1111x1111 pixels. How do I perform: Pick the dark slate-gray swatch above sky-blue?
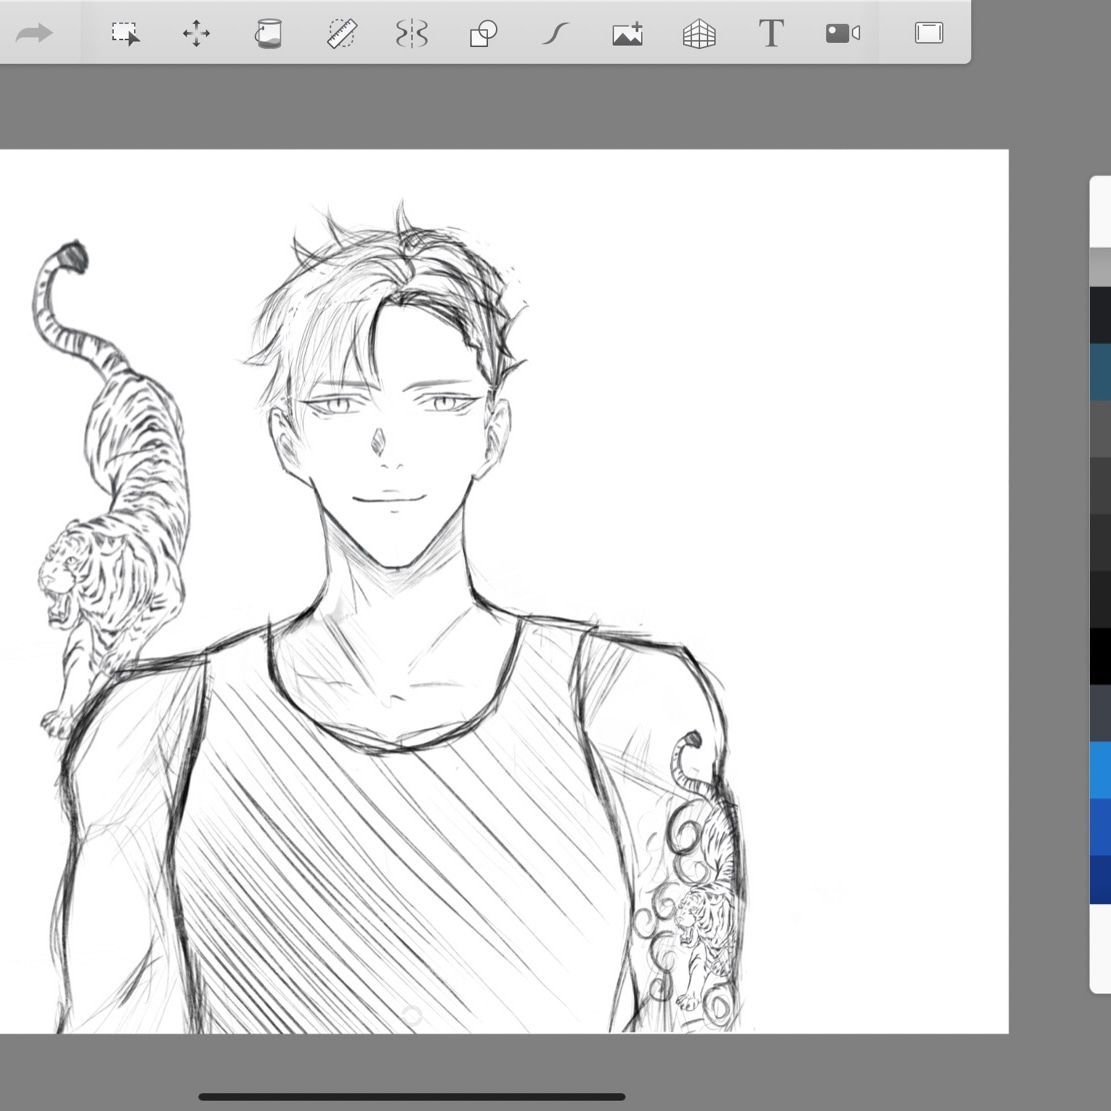[x=1100, y=713]
